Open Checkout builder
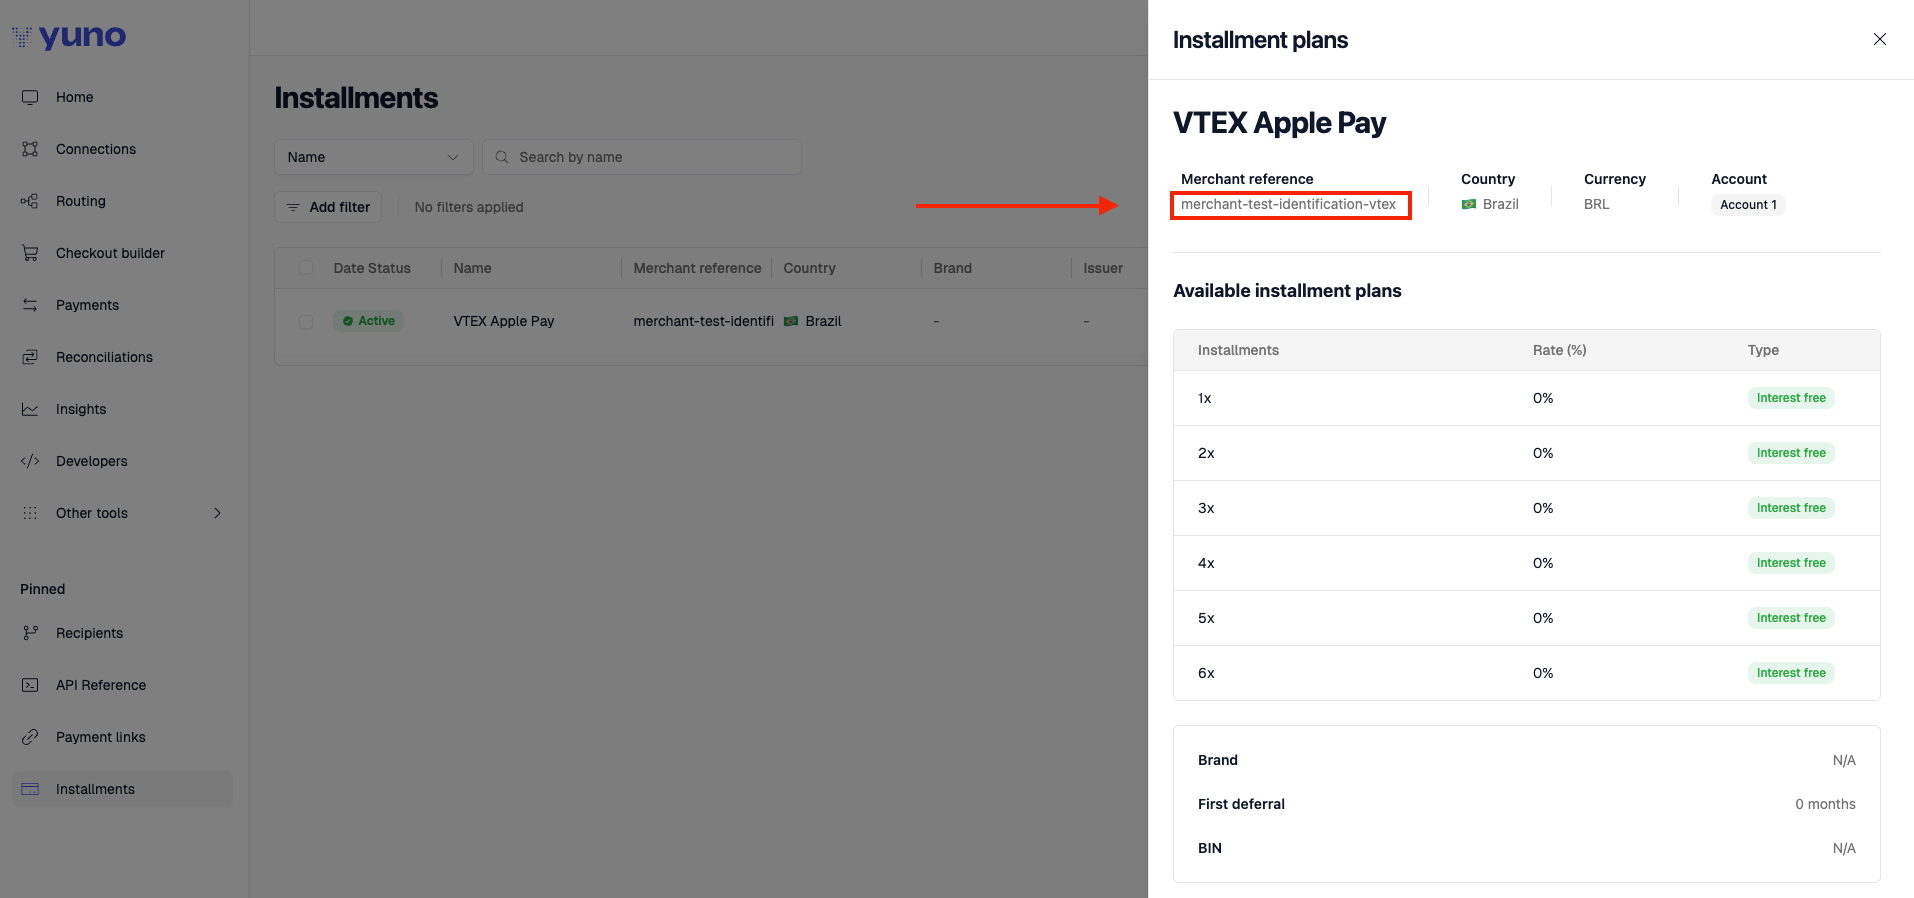Image resolution: width=1914 pixels, height=898 pixels. (110, 253)
